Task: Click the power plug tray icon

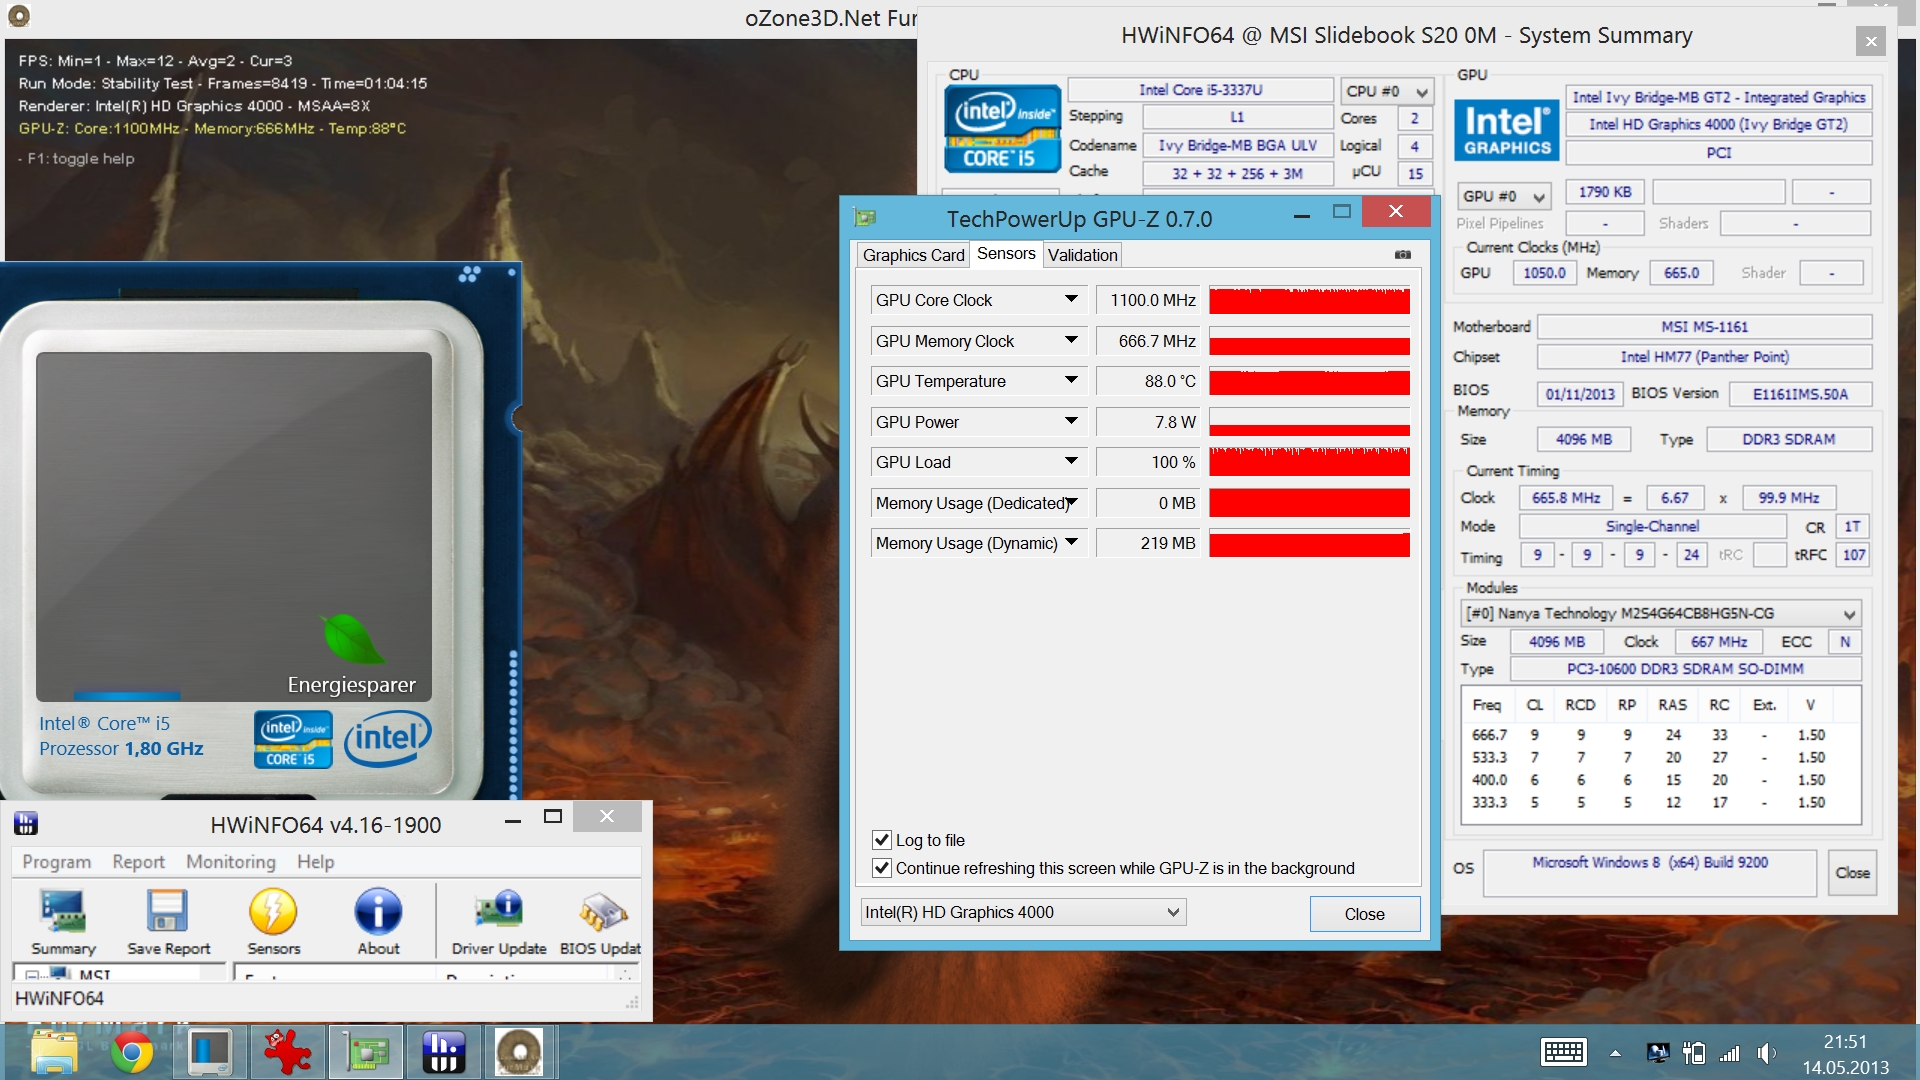Action: pyautogui.click(x=1694, y=1053)
